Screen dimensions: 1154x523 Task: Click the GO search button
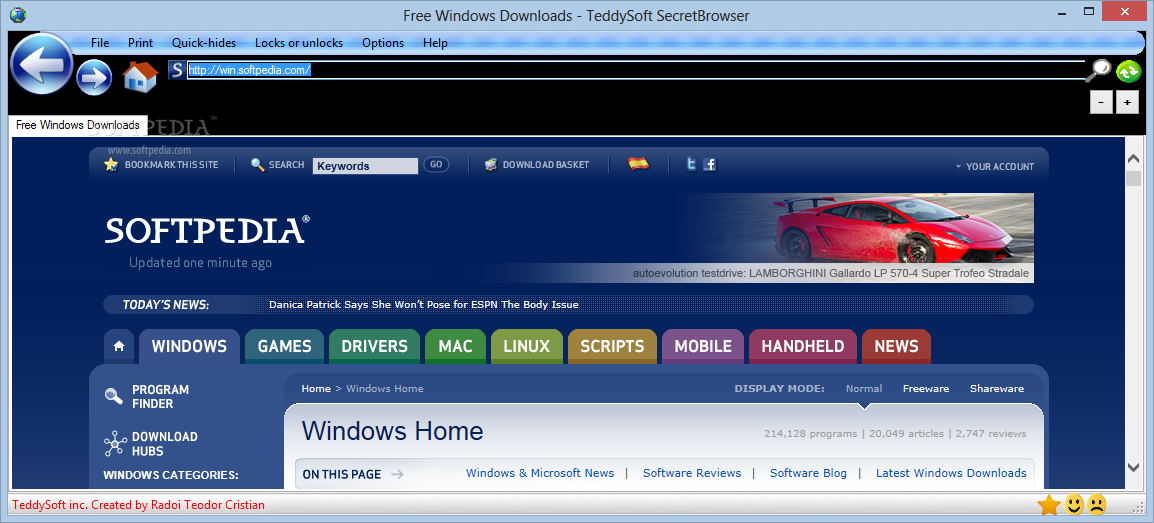(436, 165)
